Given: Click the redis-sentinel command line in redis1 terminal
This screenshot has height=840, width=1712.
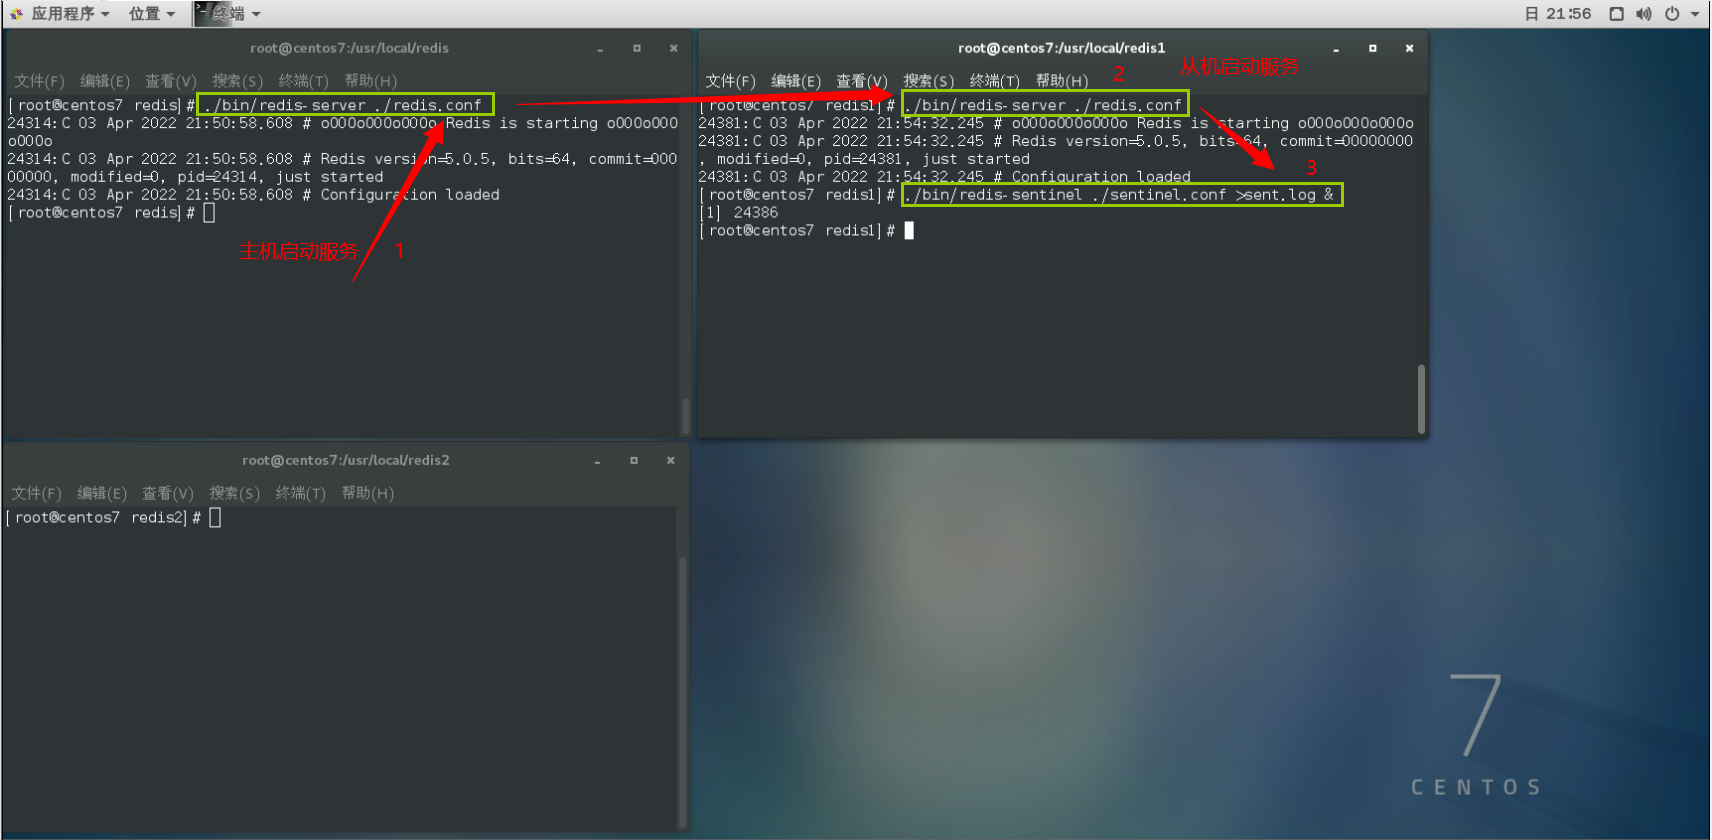Looking at the screenshot, I should (x=1121, y=195).
